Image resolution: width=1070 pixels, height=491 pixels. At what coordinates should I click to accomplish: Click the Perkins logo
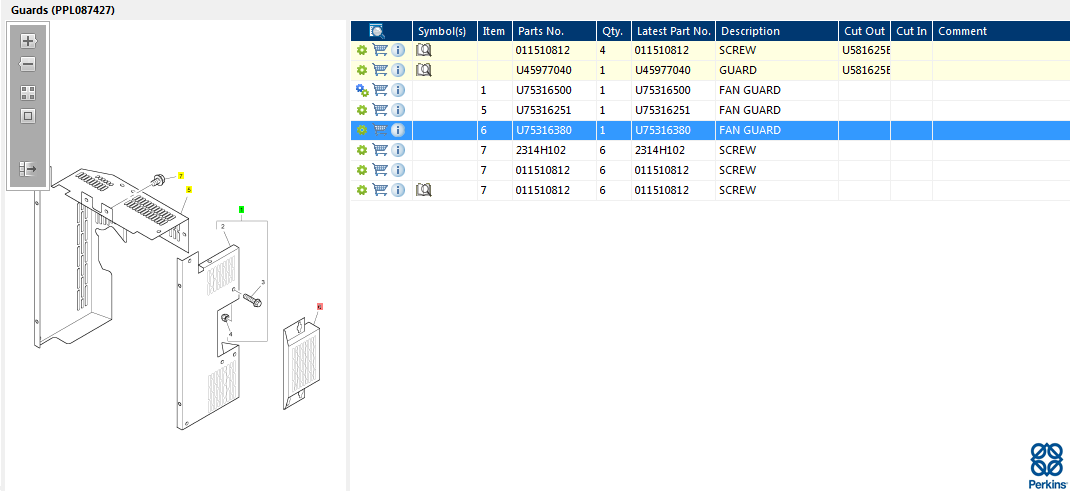click(x=1046, y=465)
